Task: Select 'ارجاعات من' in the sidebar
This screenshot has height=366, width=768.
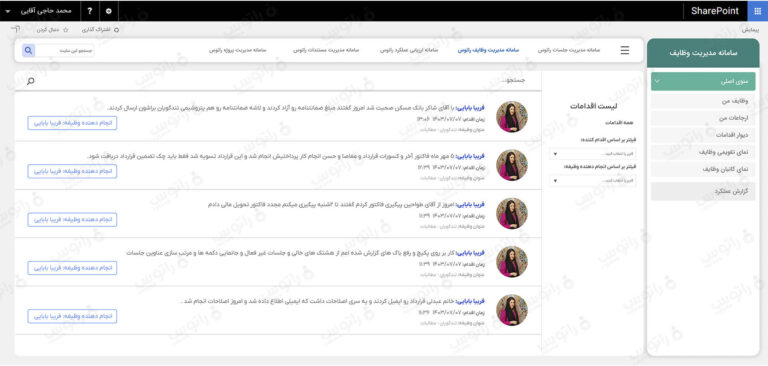Action: point(703,118)
